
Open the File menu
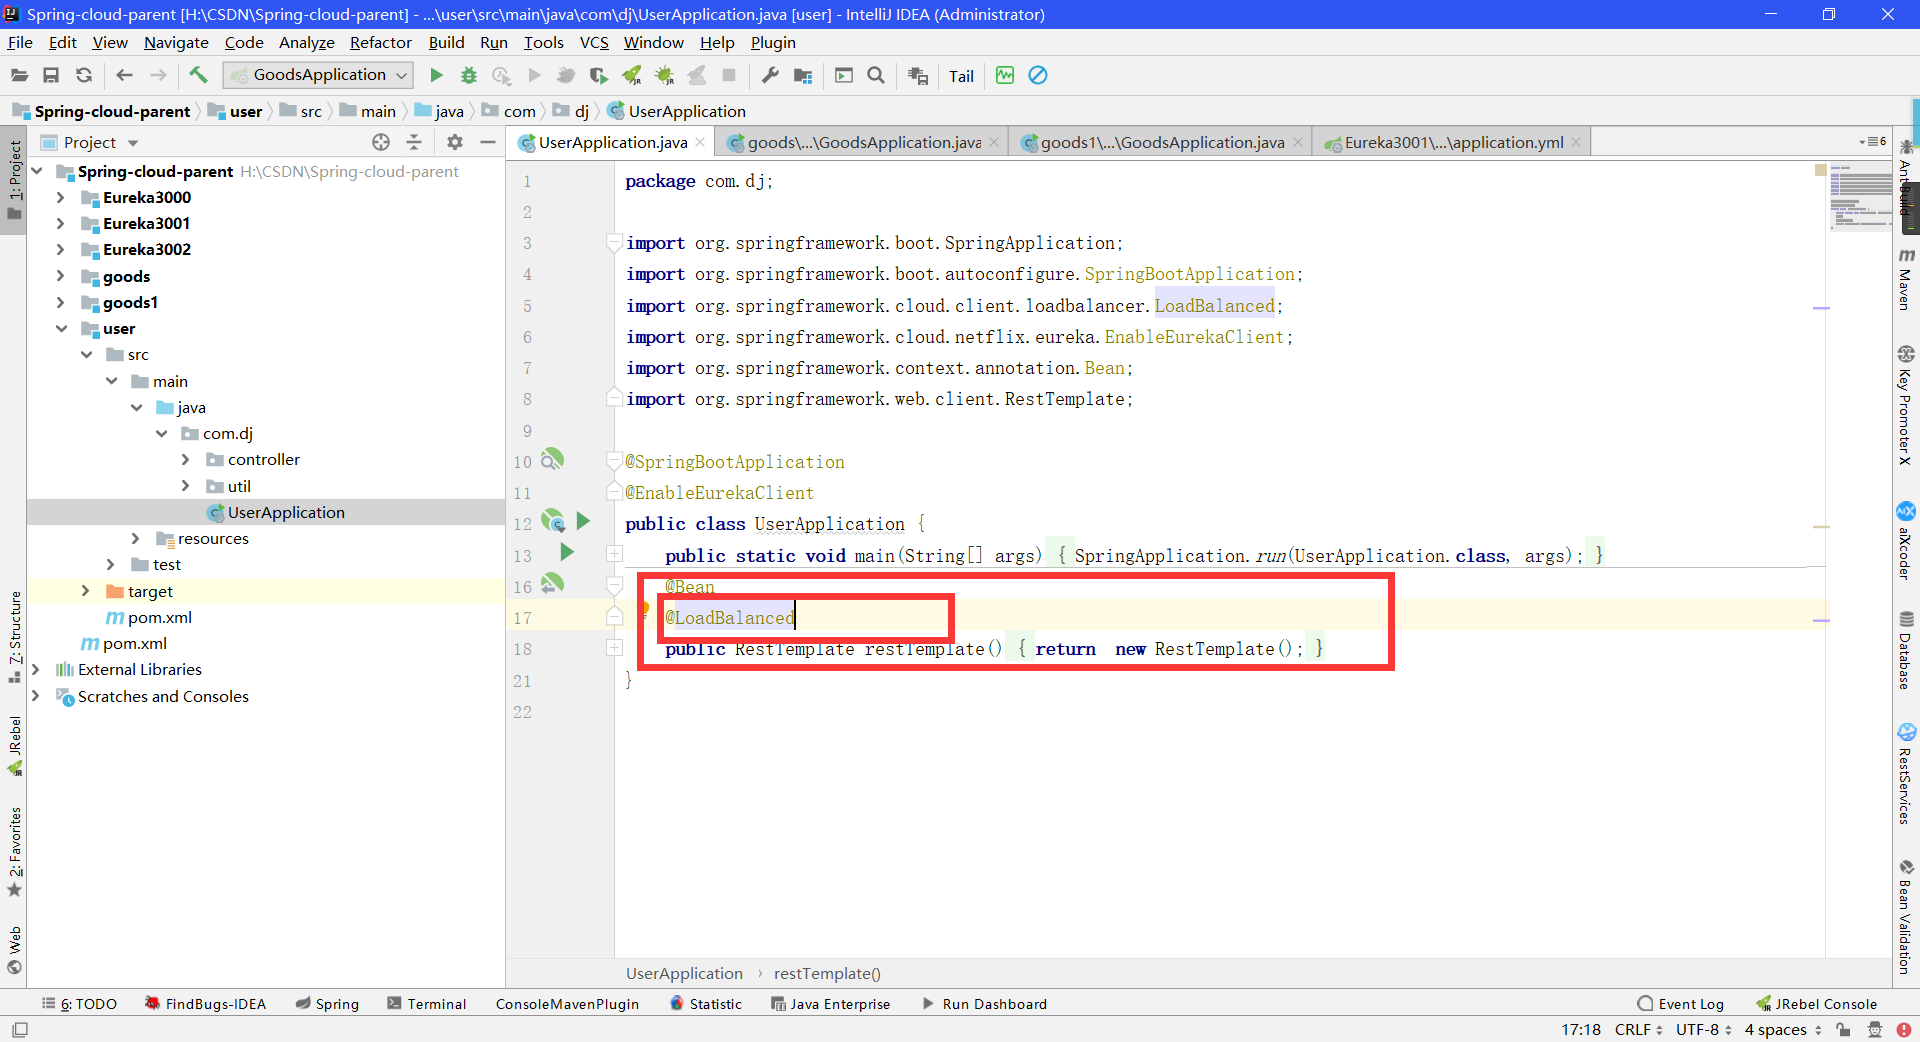pyautogui.click(x=20, y=42)
